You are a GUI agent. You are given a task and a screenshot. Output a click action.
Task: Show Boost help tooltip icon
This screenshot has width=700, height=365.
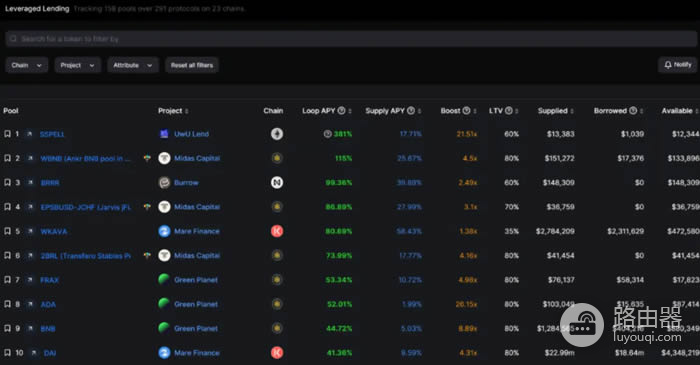click(467, 111)
